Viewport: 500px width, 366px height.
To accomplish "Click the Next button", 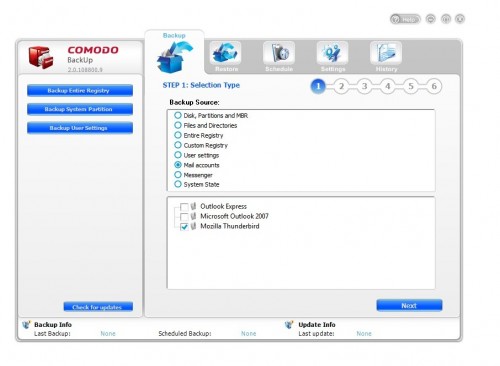I will pyautogui.click(x=409, y=305).
